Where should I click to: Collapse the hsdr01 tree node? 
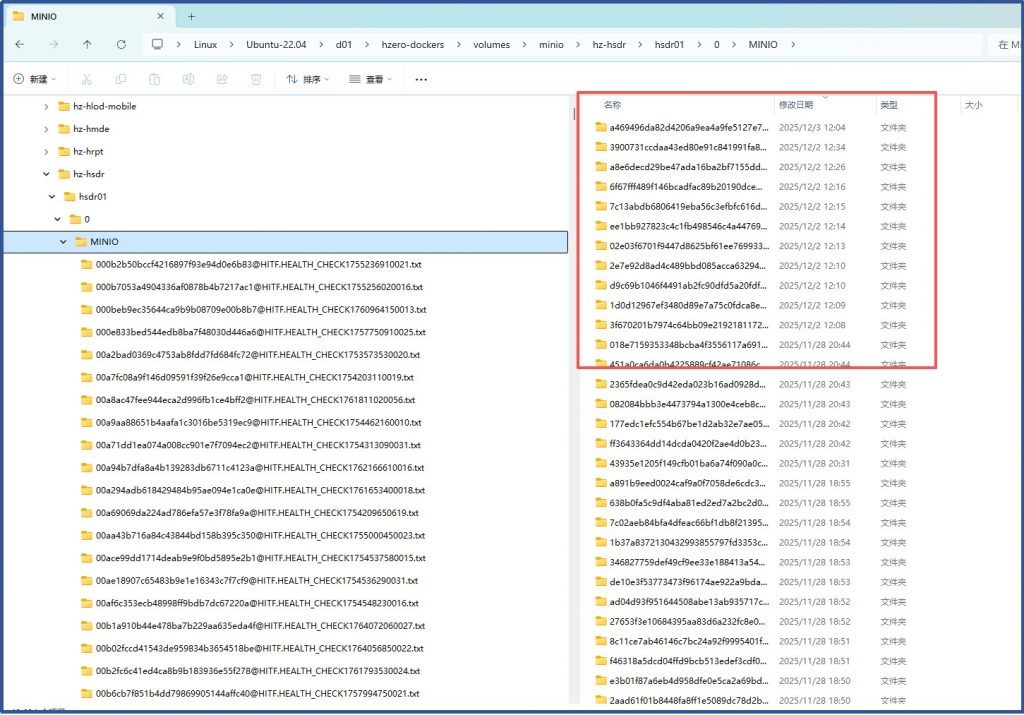[52, 197]
